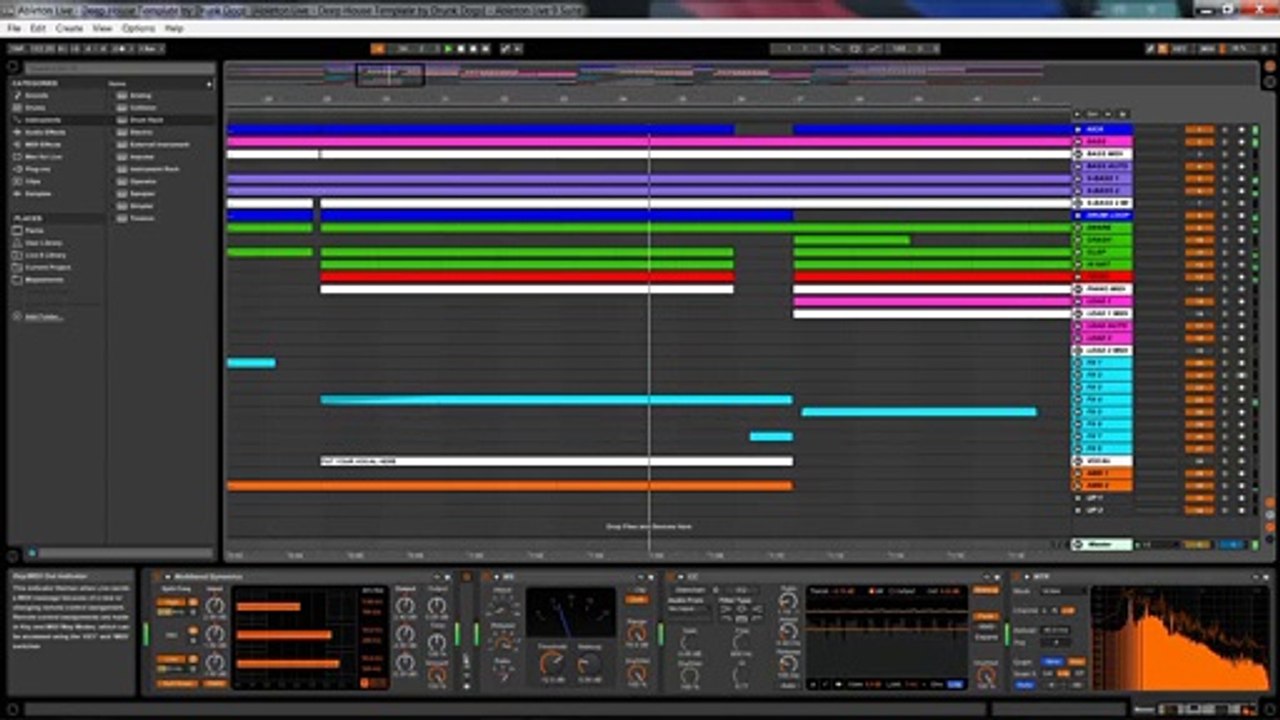1280x720 pixels.
Task: Open the View menu
Action: pyautogui.click(x=102, y=28)
